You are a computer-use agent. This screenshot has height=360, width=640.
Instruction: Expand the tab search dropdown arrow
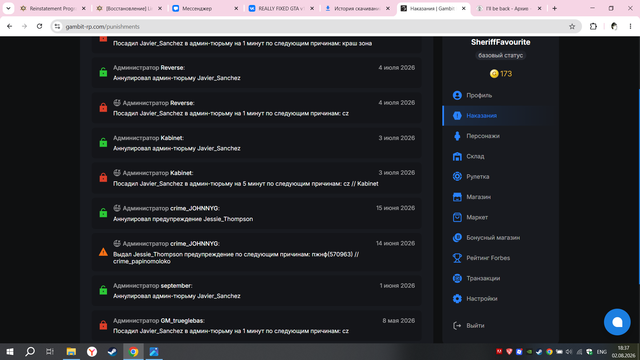(8, 8)
